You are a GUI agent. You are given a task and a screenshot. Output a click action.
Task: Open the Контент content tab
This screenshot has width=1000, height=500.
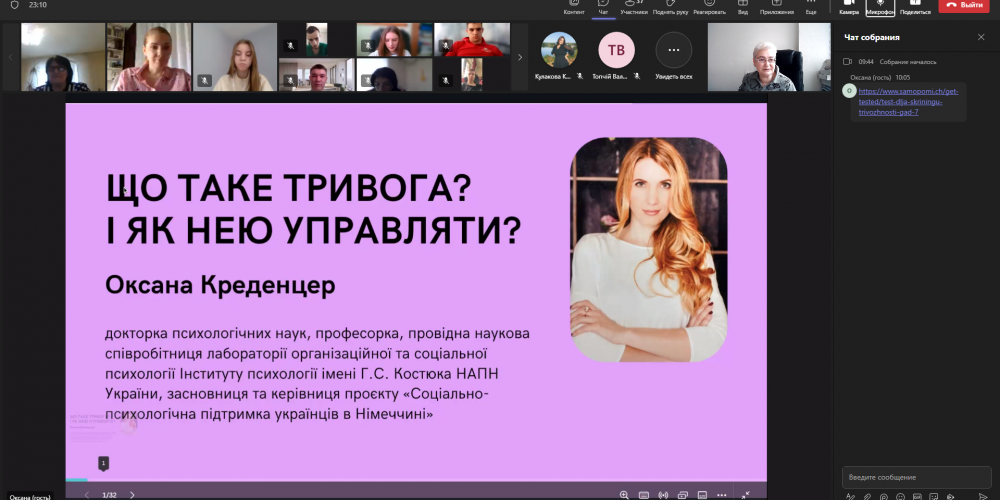pyautogui.click(x=574, y=5)
